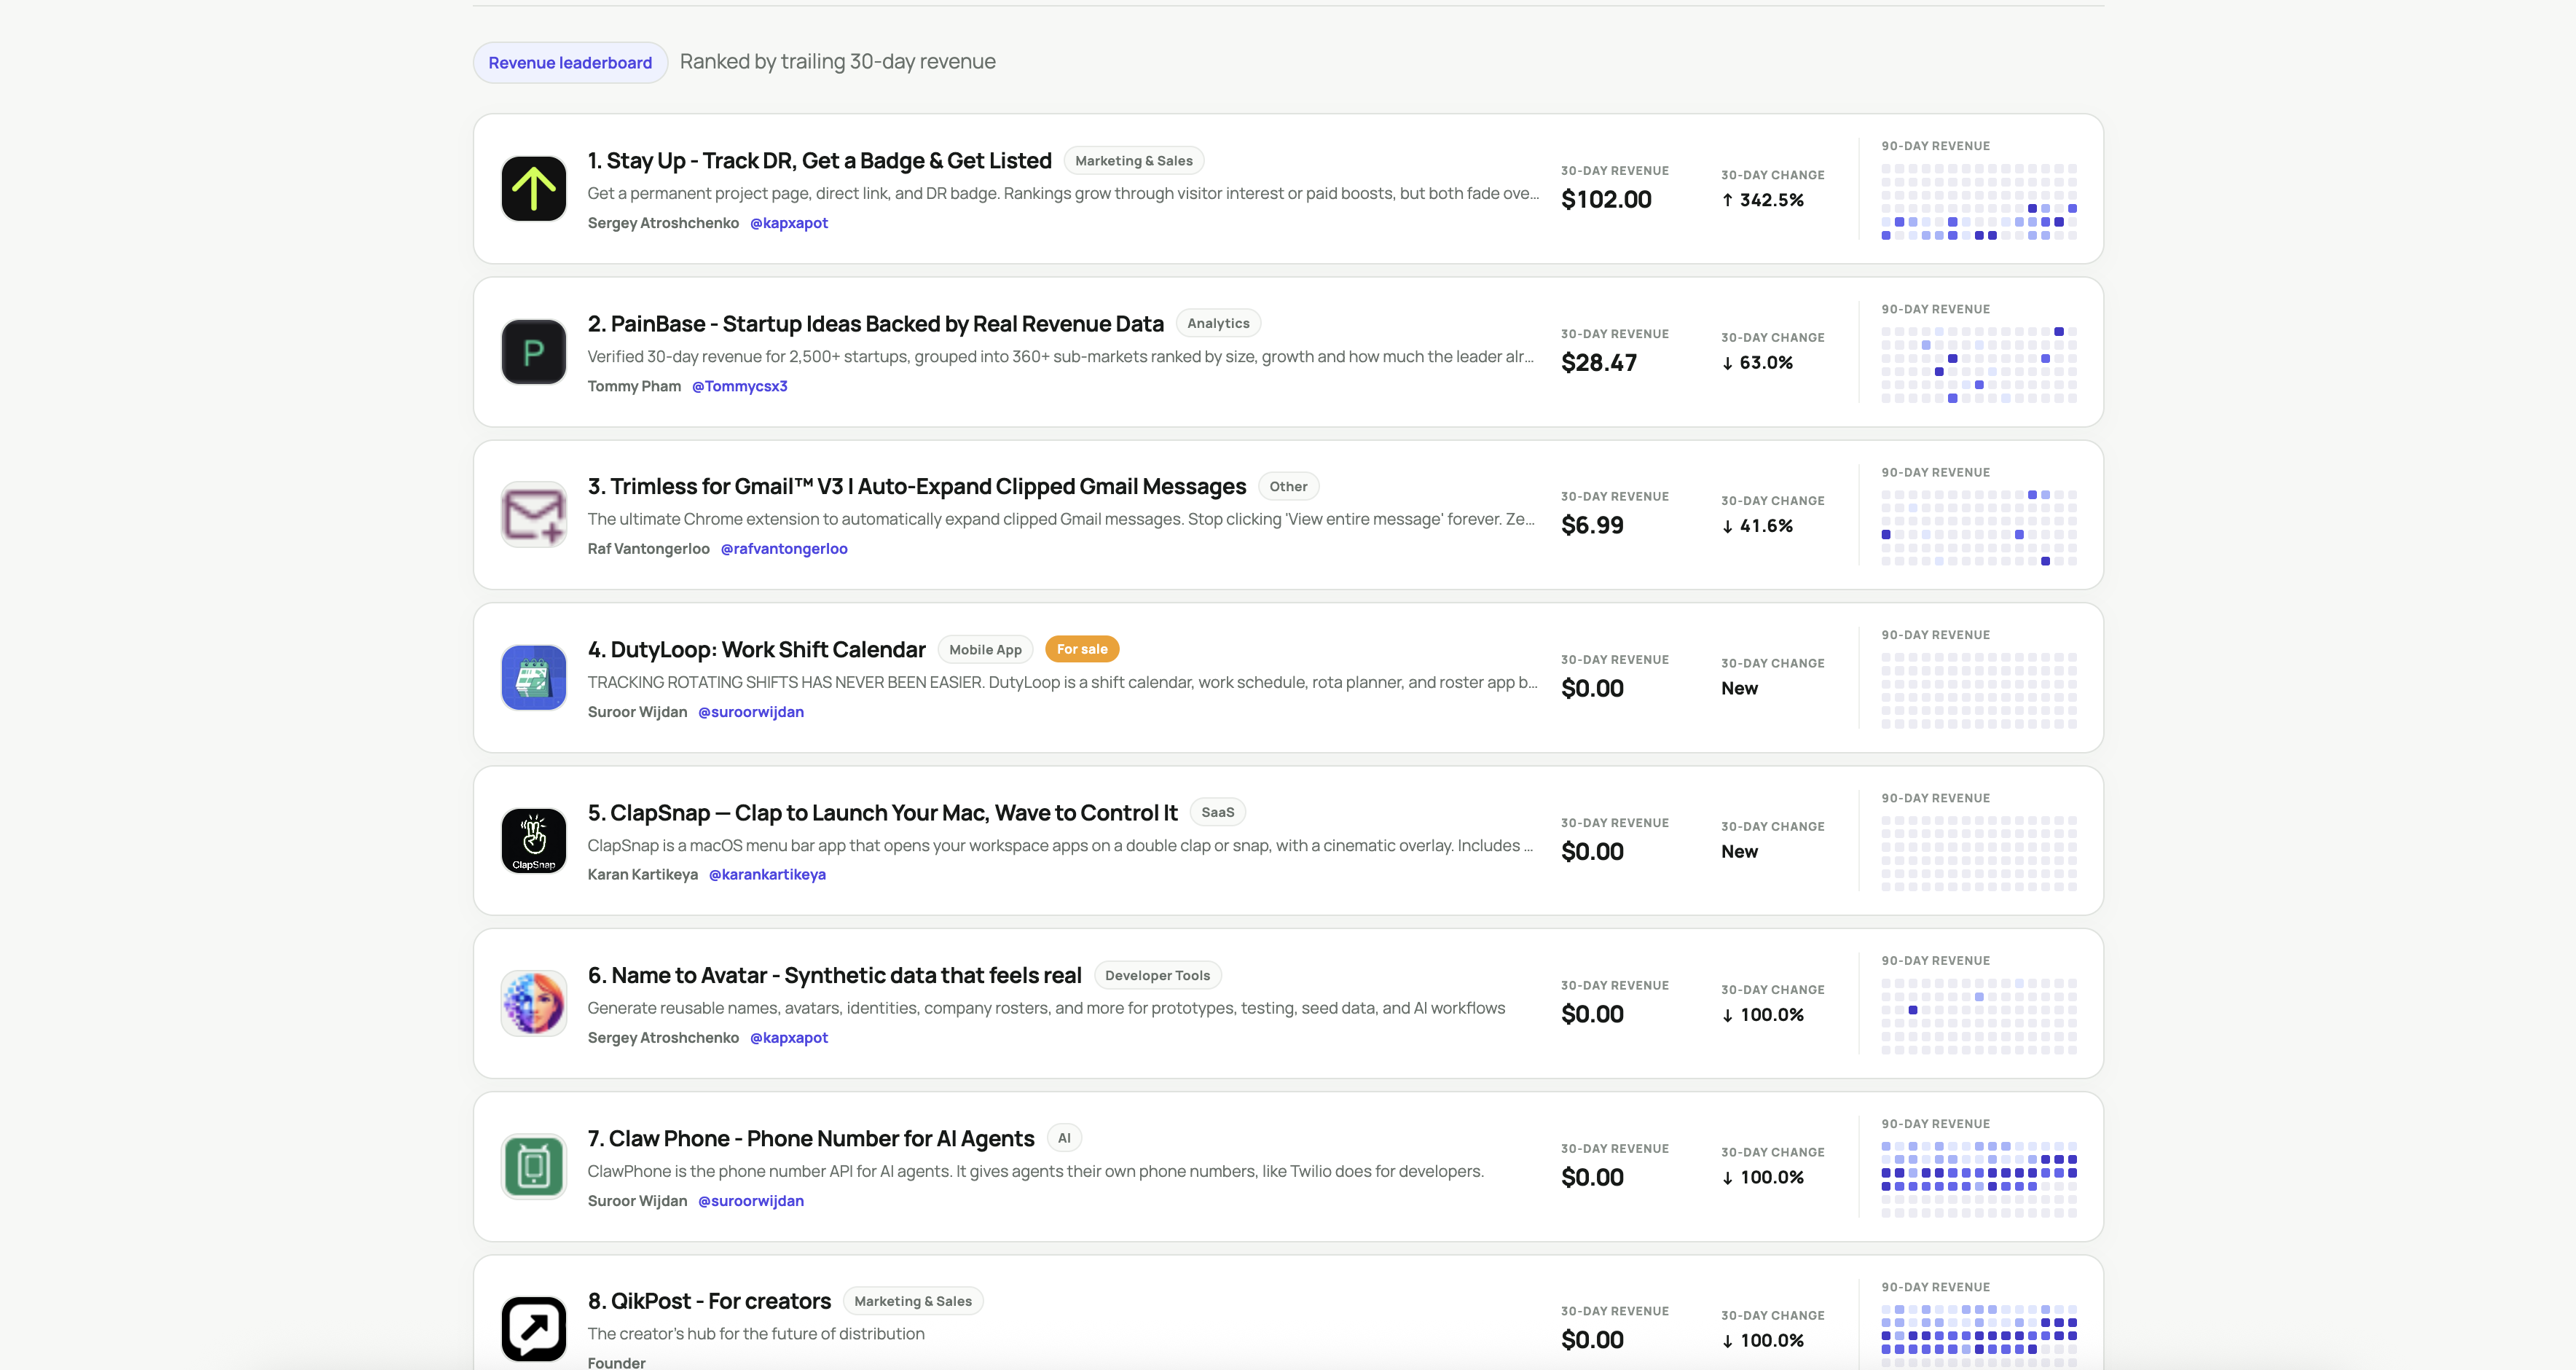Click the $28.47 revenue value
This screenshot has width=2576, height=1370.
pos(1599,362)
